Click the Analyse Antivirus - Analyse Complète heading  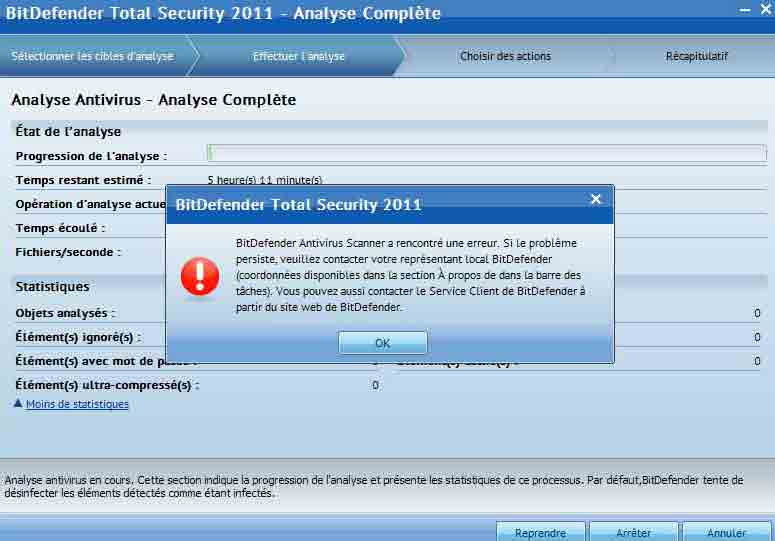[x=154, y=100]
